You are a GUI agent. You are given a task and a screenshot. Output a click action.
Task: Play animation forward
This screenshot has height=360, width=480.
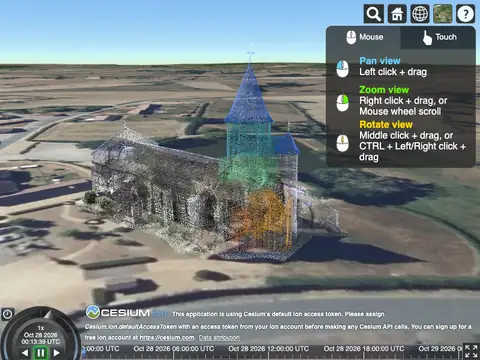tap(56, 353)
